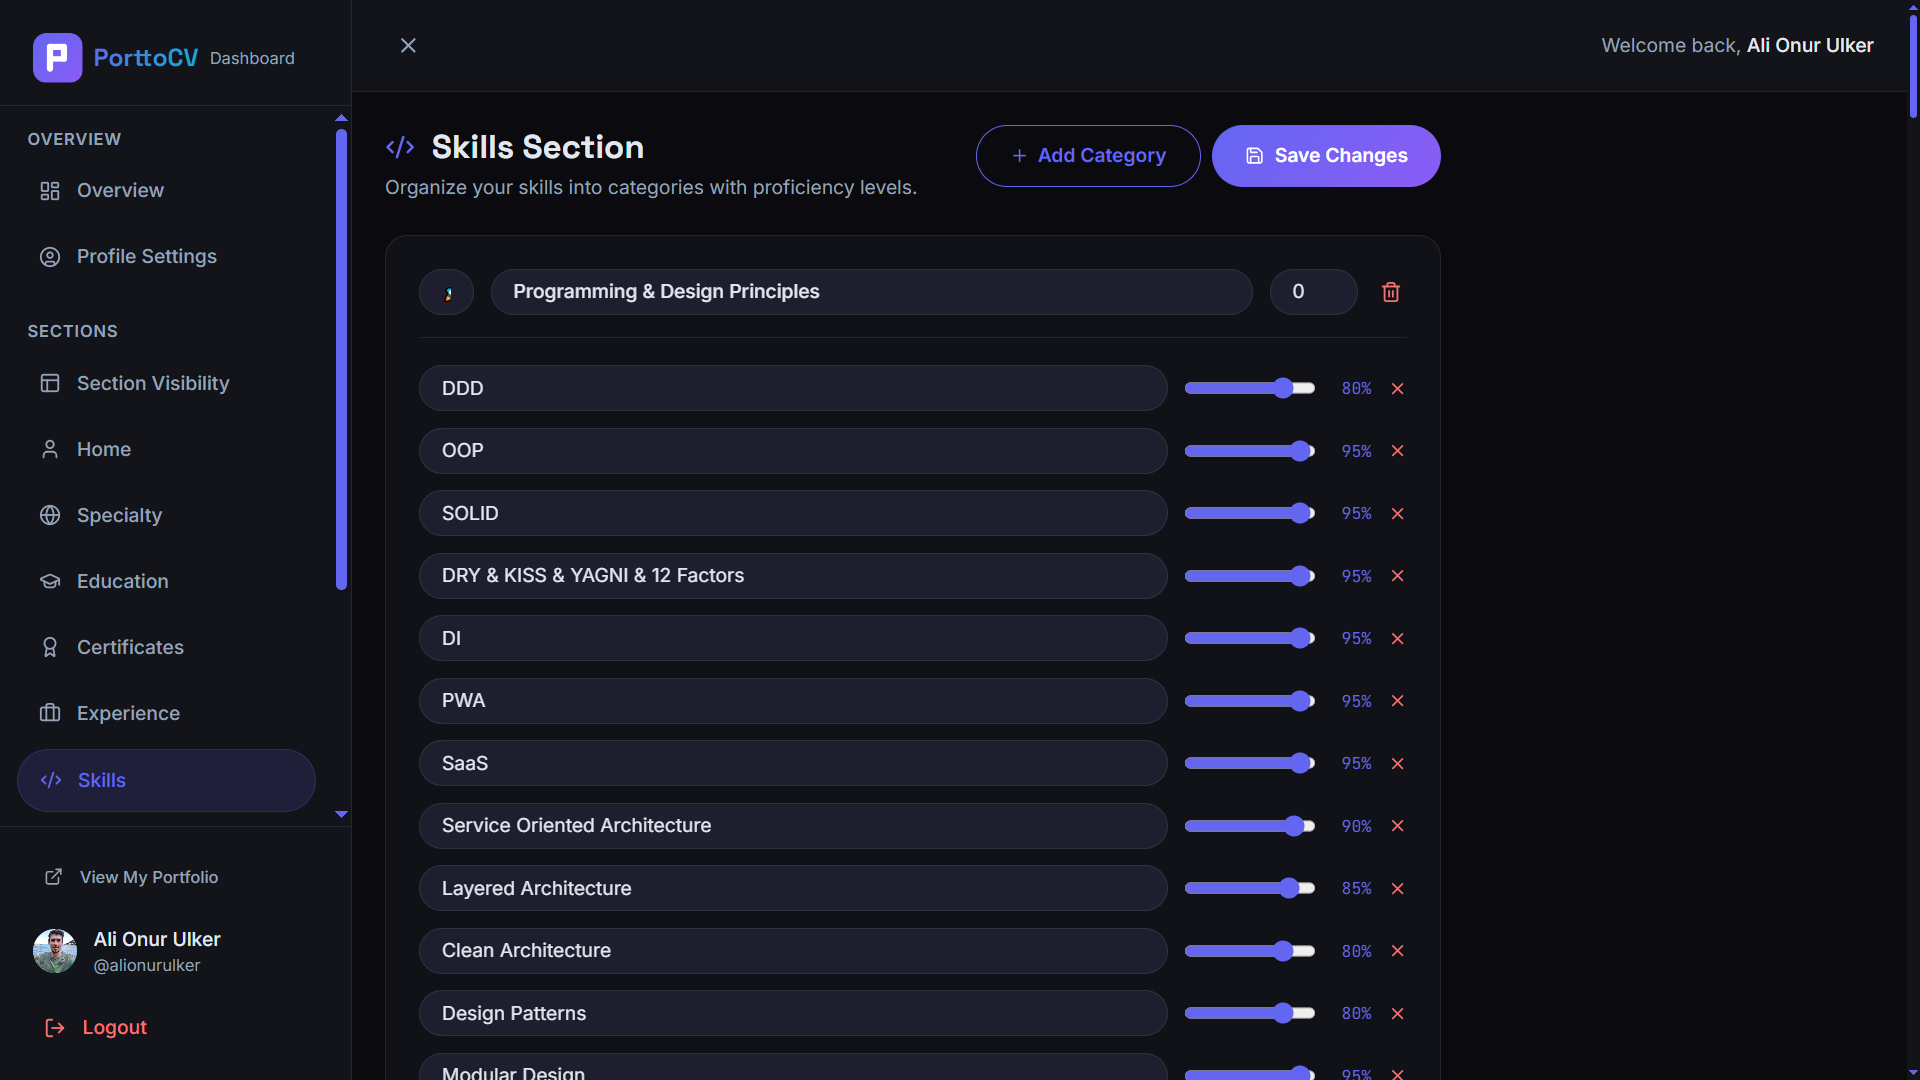Click View My Portfolio link
The width and height of the screenshot is (1920, 1080).
[x=131, y=877]
